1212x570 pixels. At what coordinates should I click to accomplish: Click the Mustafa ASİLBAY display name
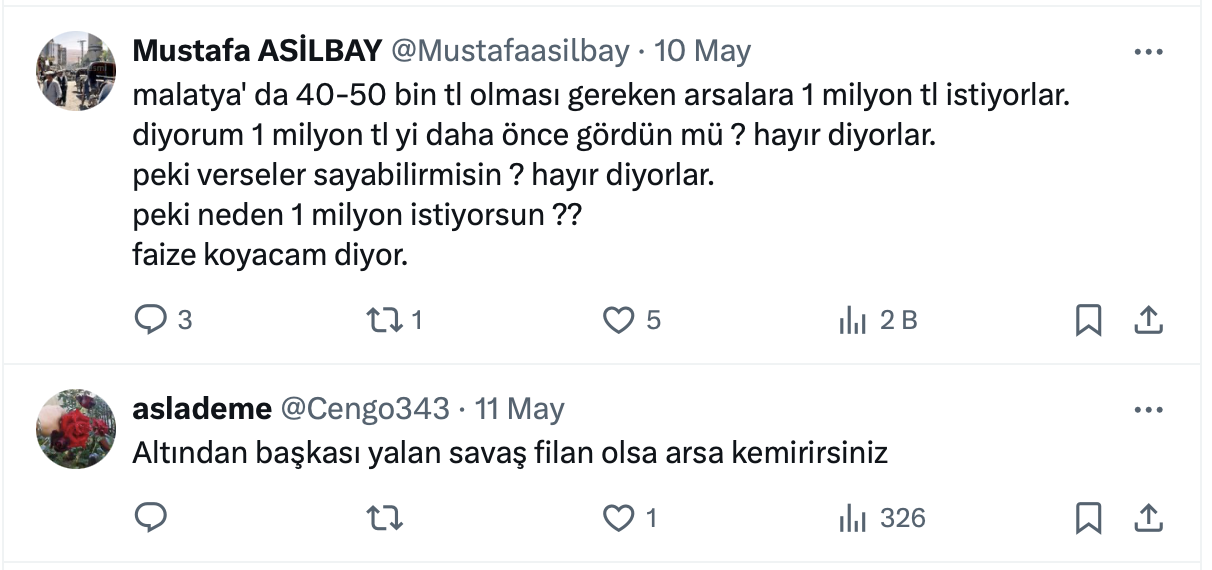point(257,51)
